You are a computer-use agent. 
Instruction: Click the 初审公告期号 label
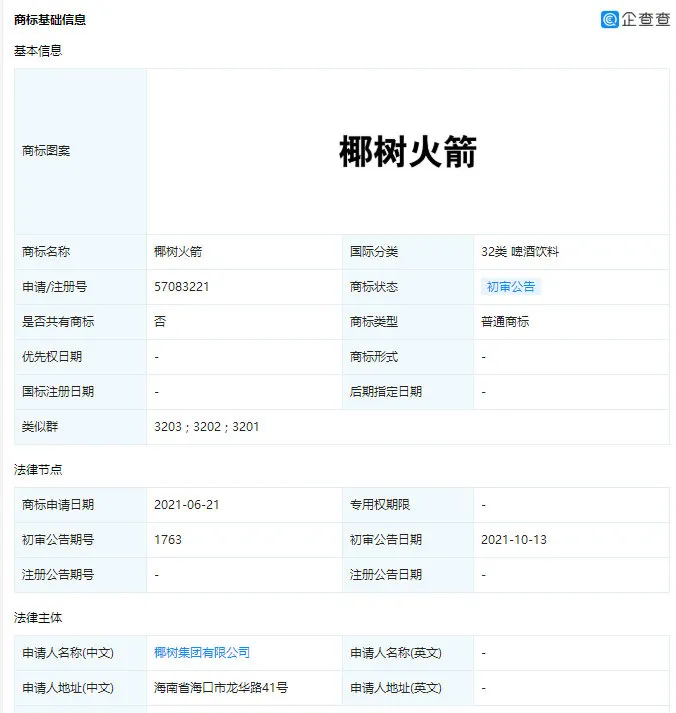pyautogui.click(x=58, y=540)
